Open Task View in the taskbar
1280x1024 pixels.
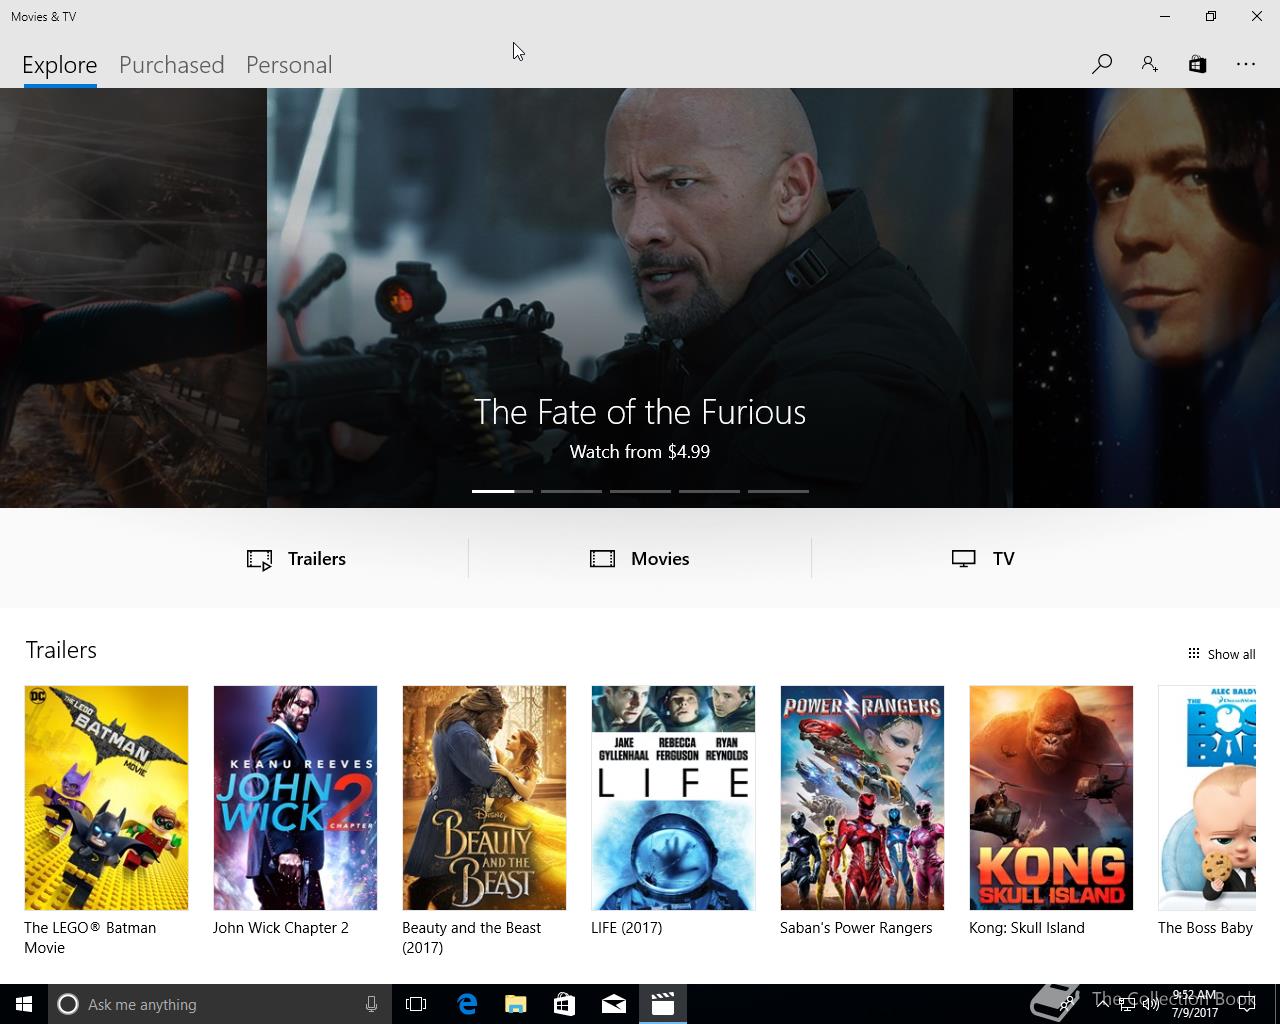coord(416,1004)
